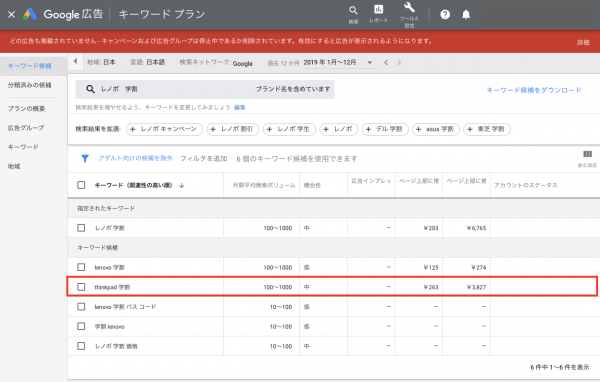Click the filter funnel icon
Image resolution: width=600 pixels, height=382 pixels.
pos(85,158)
